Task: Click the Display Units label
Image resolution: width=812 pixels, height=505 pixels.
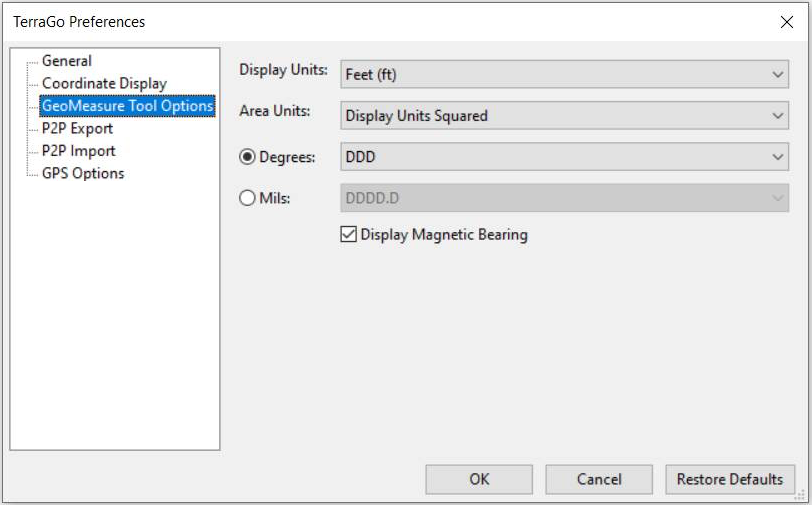Action: [x=283, y=70]
